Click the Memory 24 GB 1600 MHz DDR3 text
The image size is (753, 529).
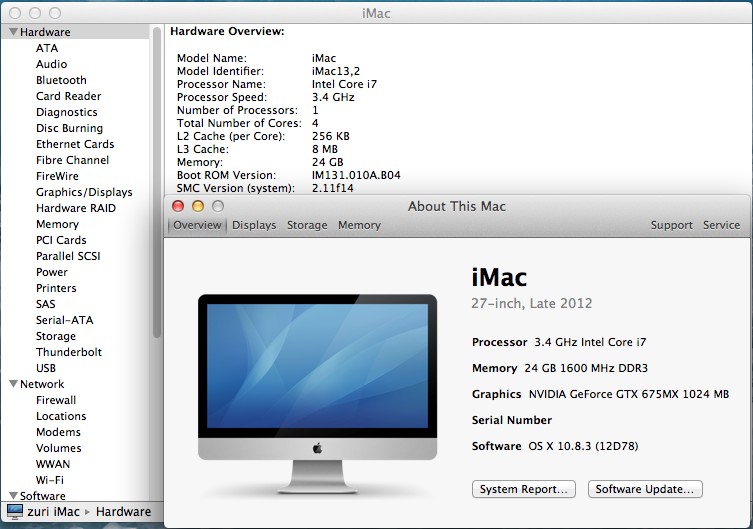click(x=559, y=368)
